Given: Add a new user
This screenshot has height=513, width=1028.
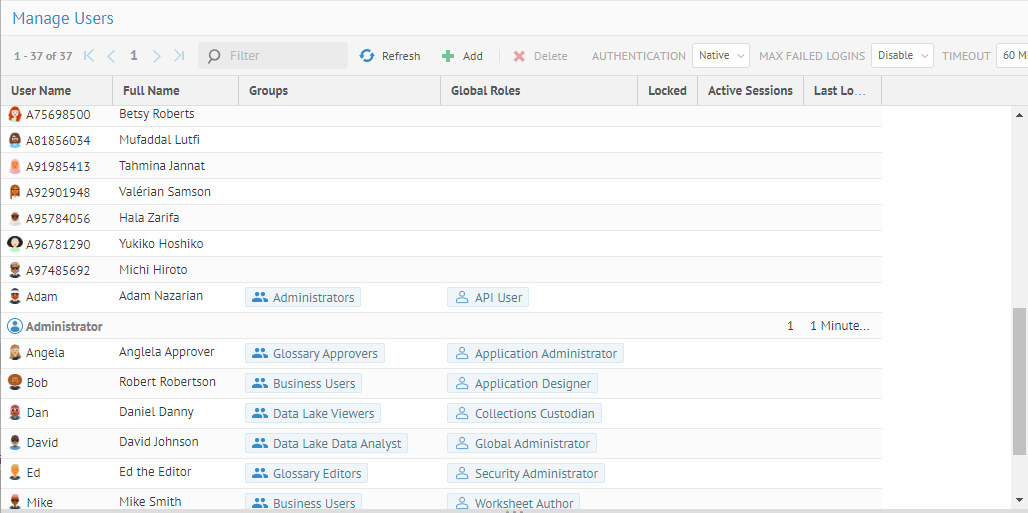Looking at the screenshot, I should (x=462, y=56).
